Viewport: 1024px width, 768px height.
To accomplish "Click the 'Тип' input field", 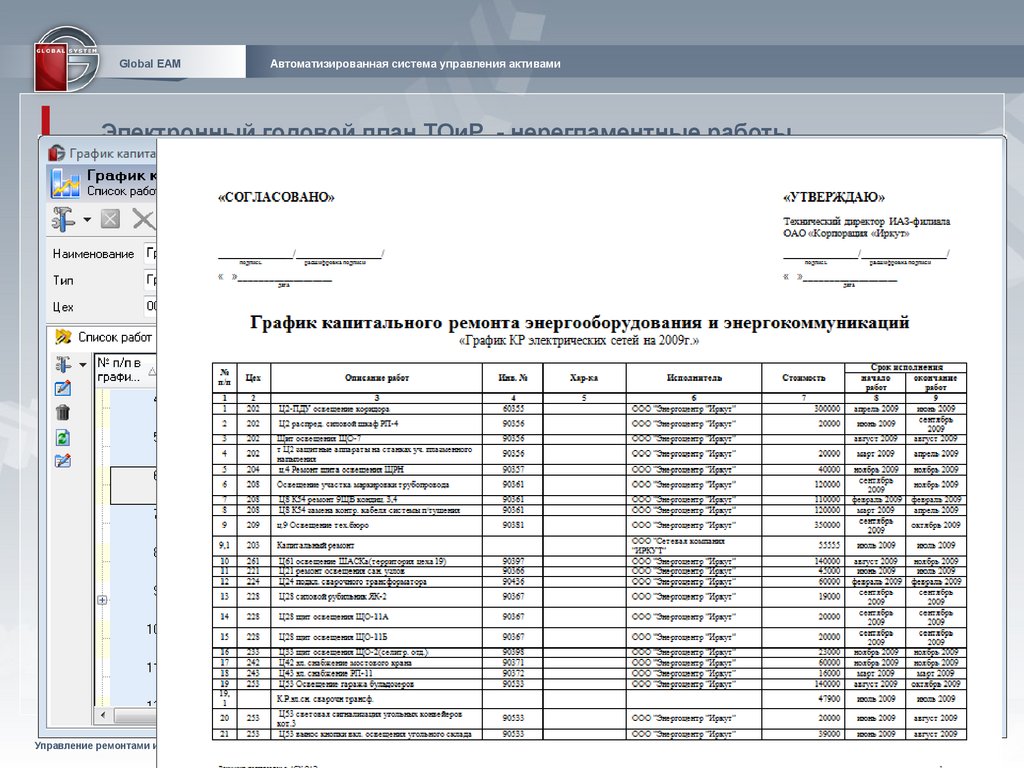I will (x=151, y=281).
